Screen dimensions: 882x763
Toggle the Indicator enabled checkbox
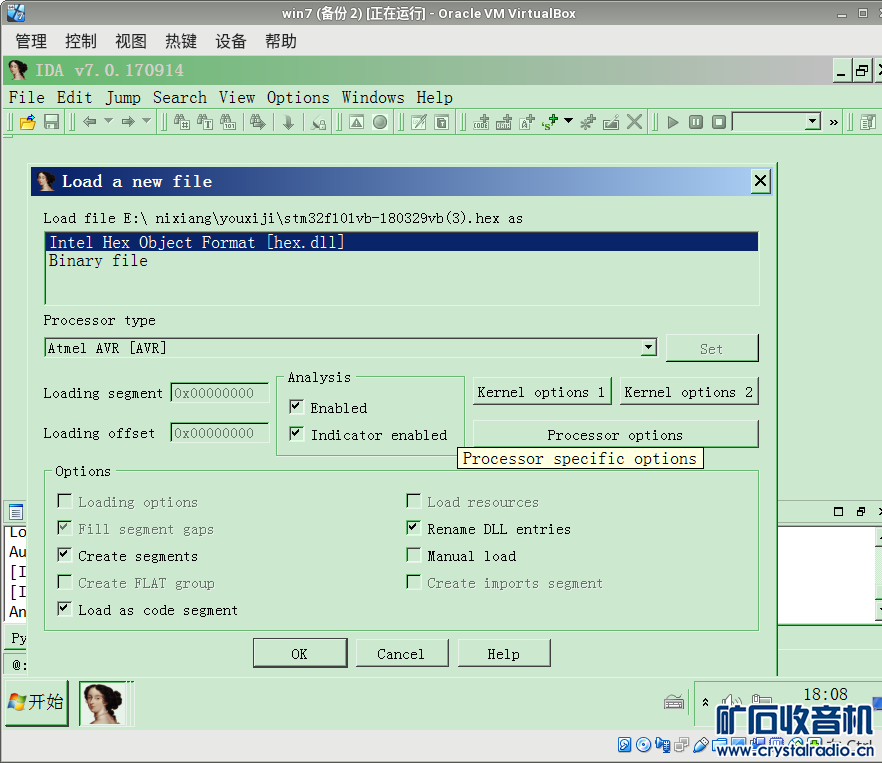tap(296, 433)
